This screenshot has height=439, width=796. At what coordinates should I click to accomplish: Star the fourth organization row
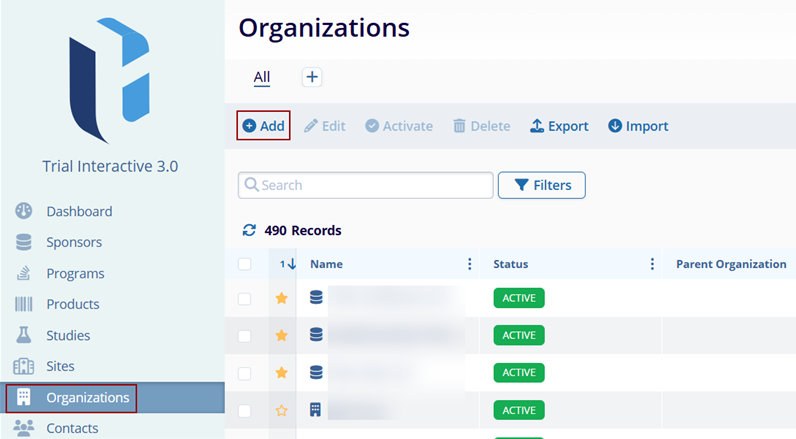(281, 410)
